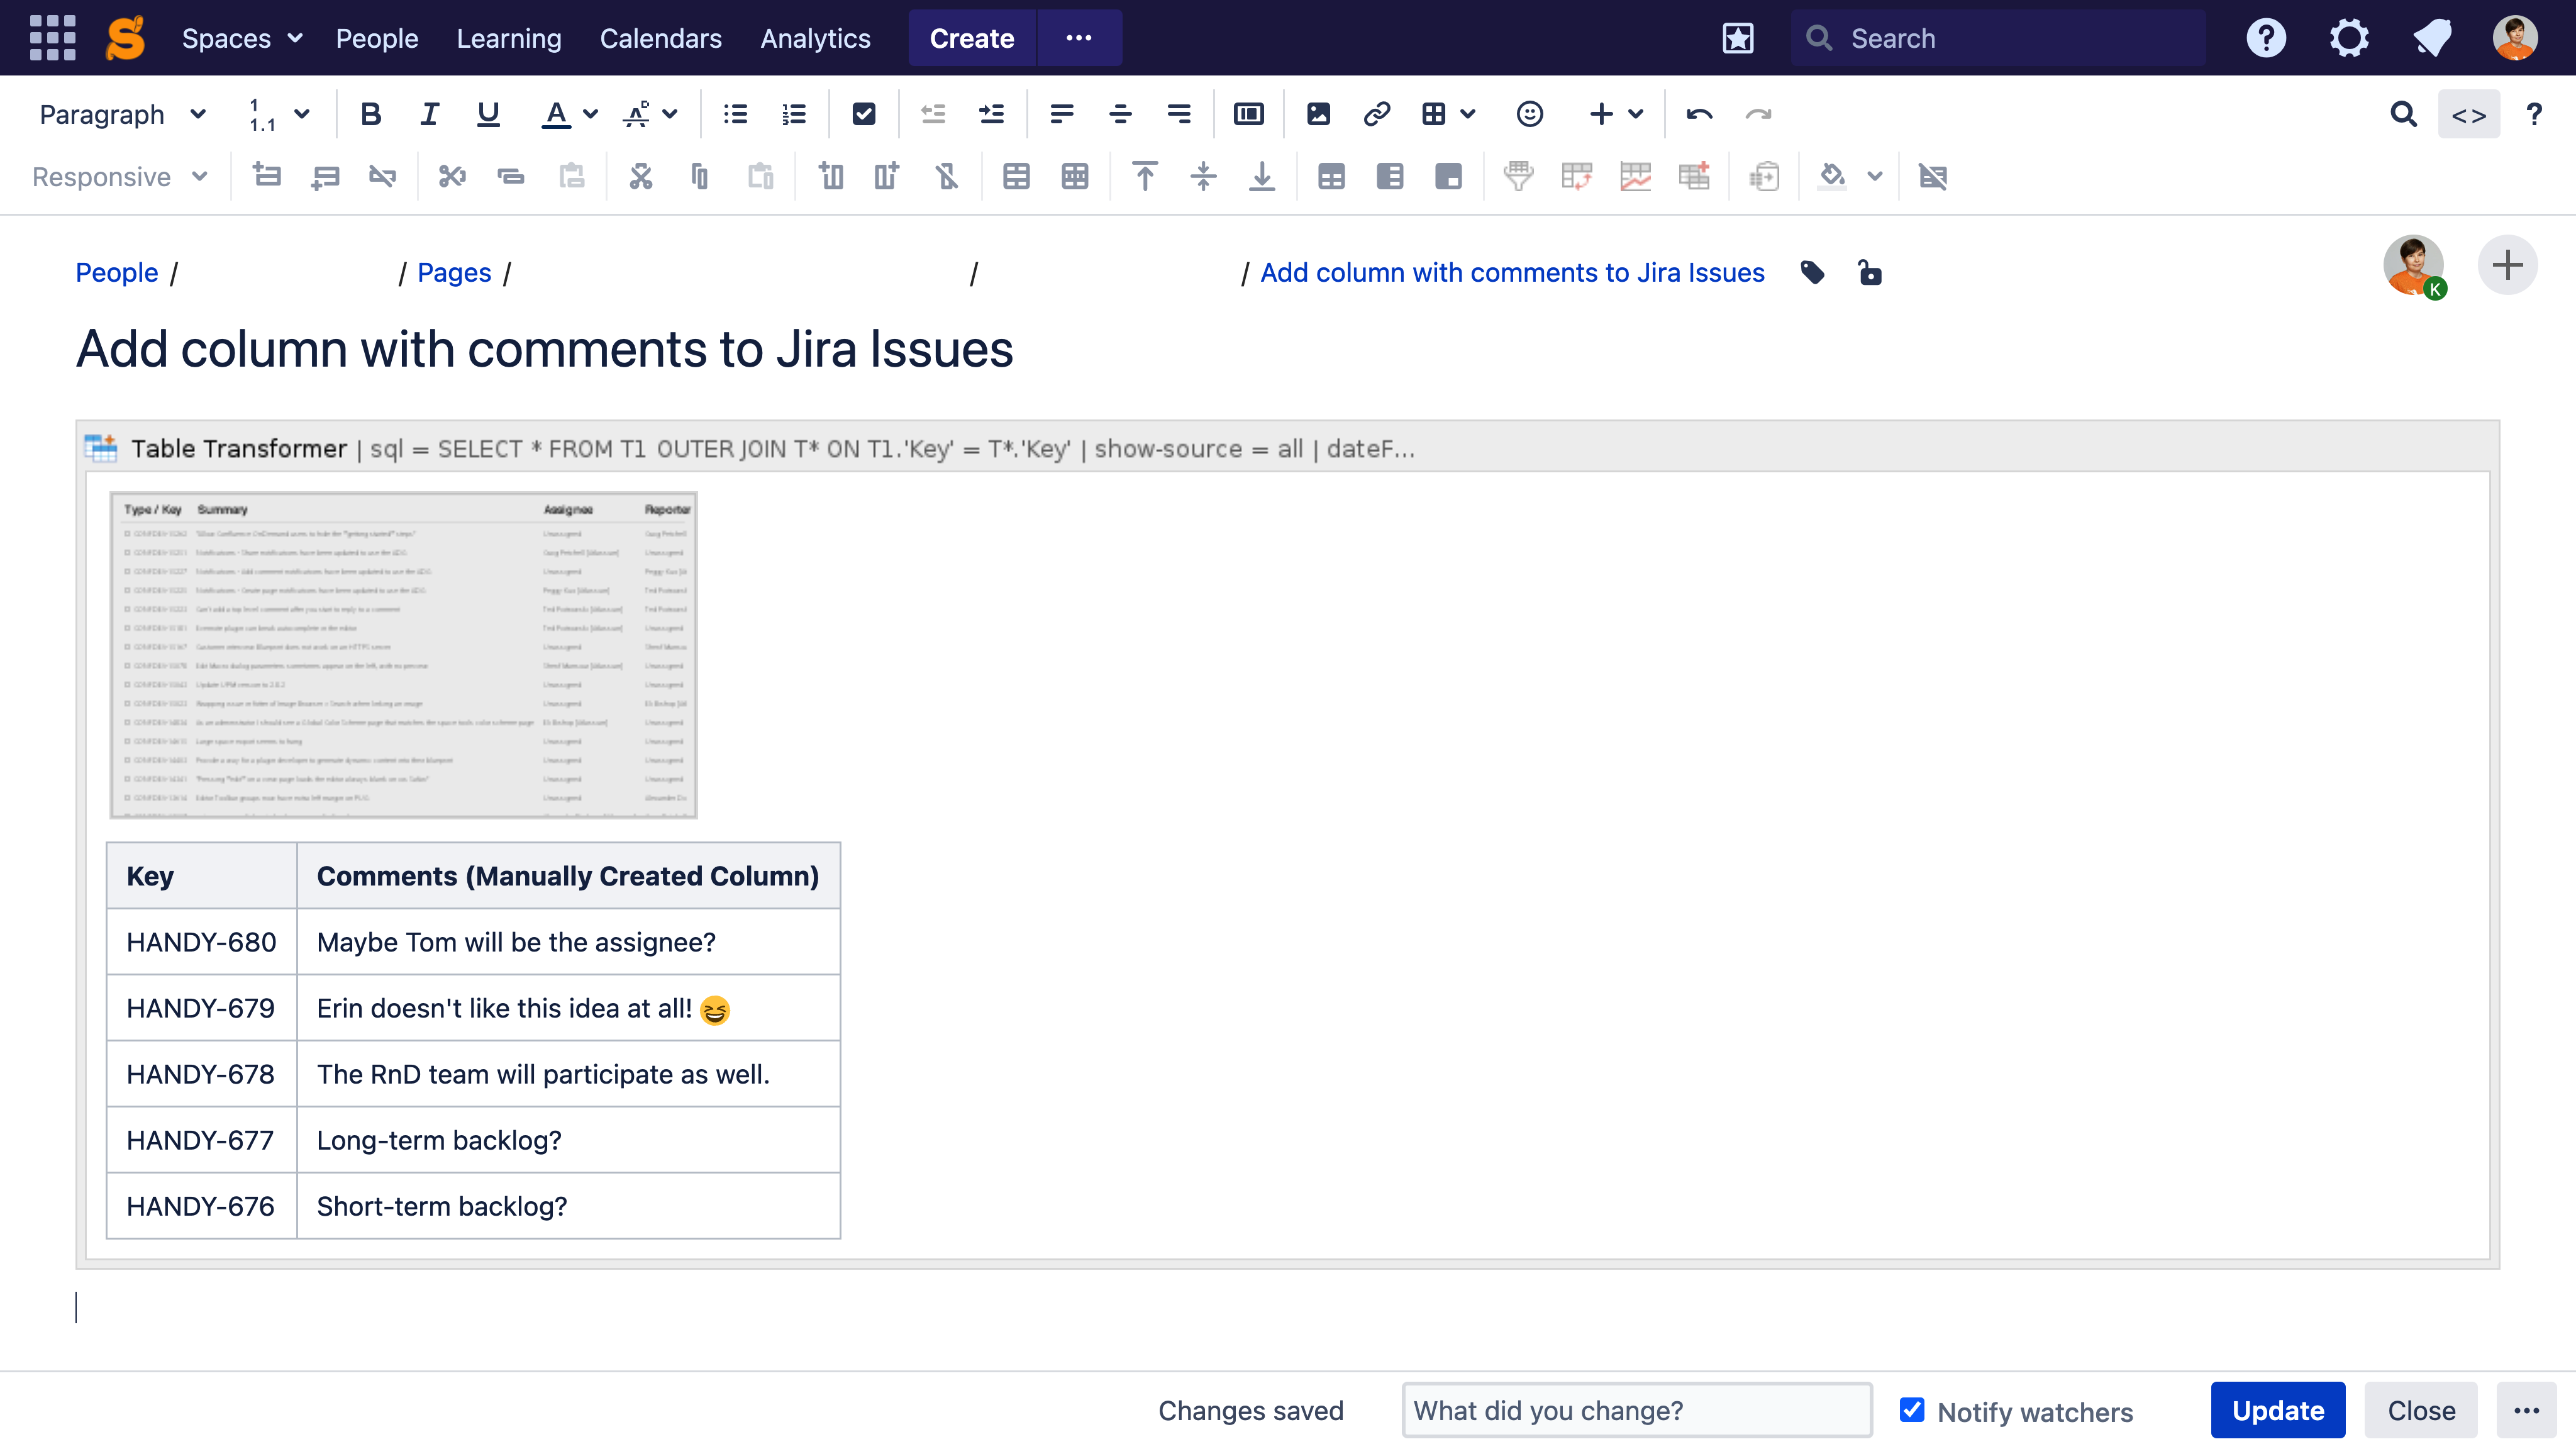Merge table cells
Viewport: 2576px width, 1449px height.
[x=1017, y=177]
